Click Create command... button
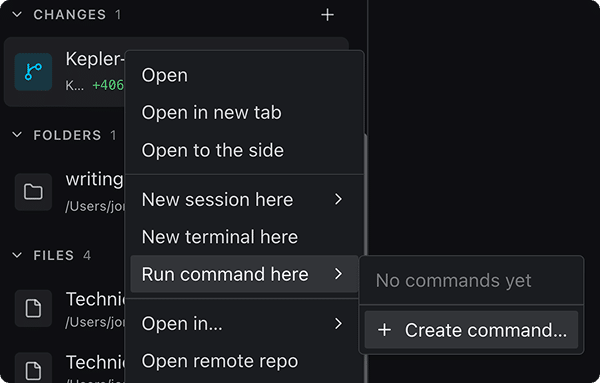The width and height of the screenshot is (600, 383). click(471, 330)
